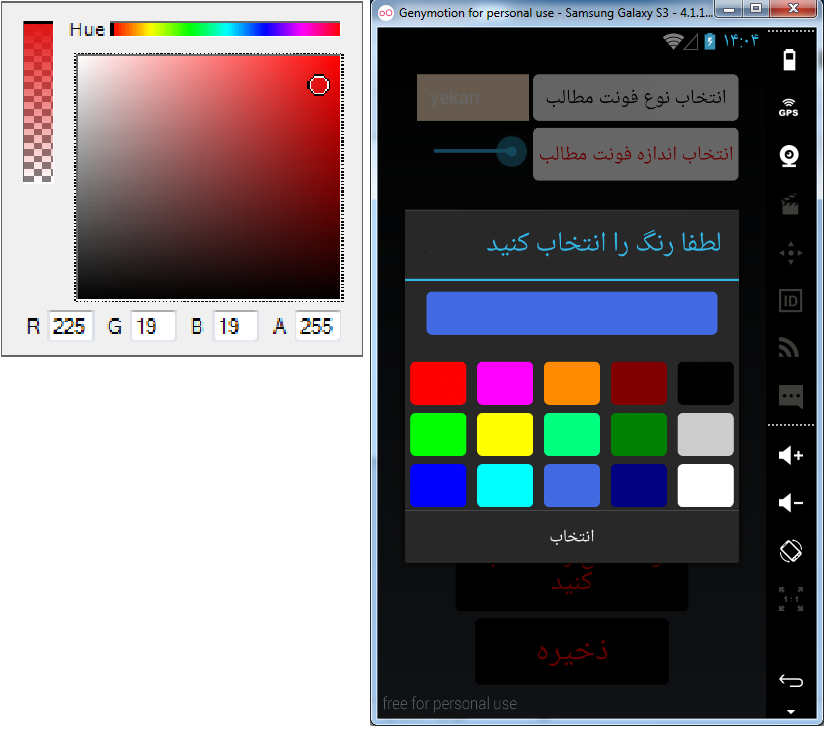Select the magenta color swatch
The height and width of the screenshot is (734, 828).
pos(505,384)
